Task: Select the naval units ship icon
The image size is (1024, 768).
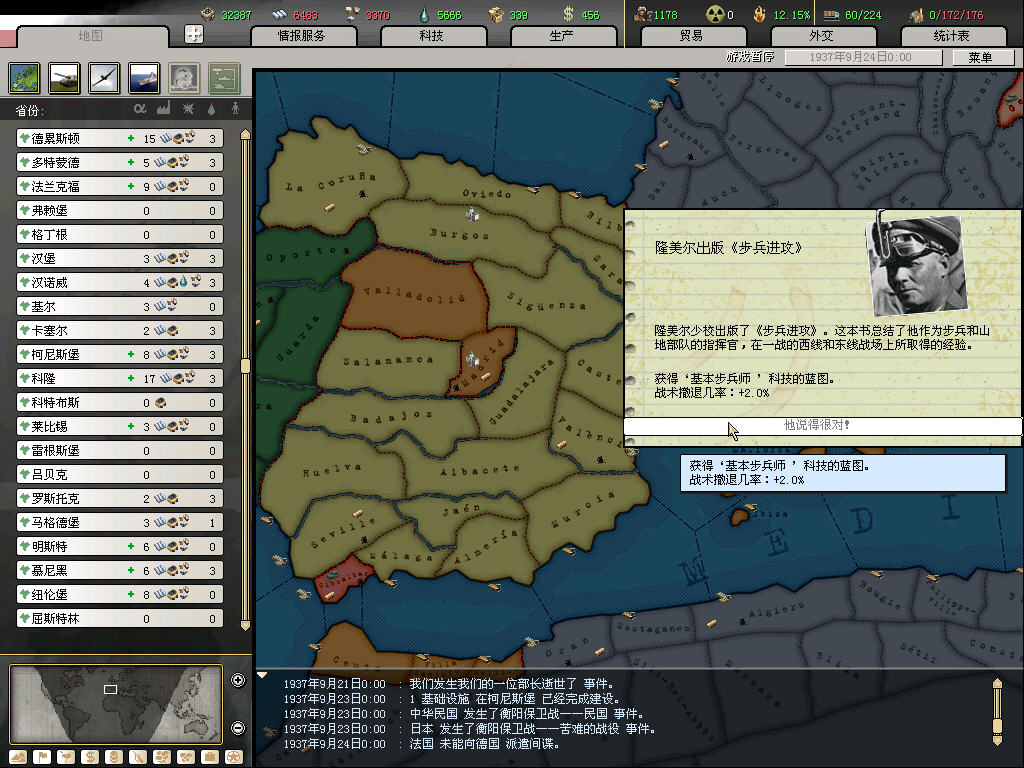Action: [x=143, y=77]
